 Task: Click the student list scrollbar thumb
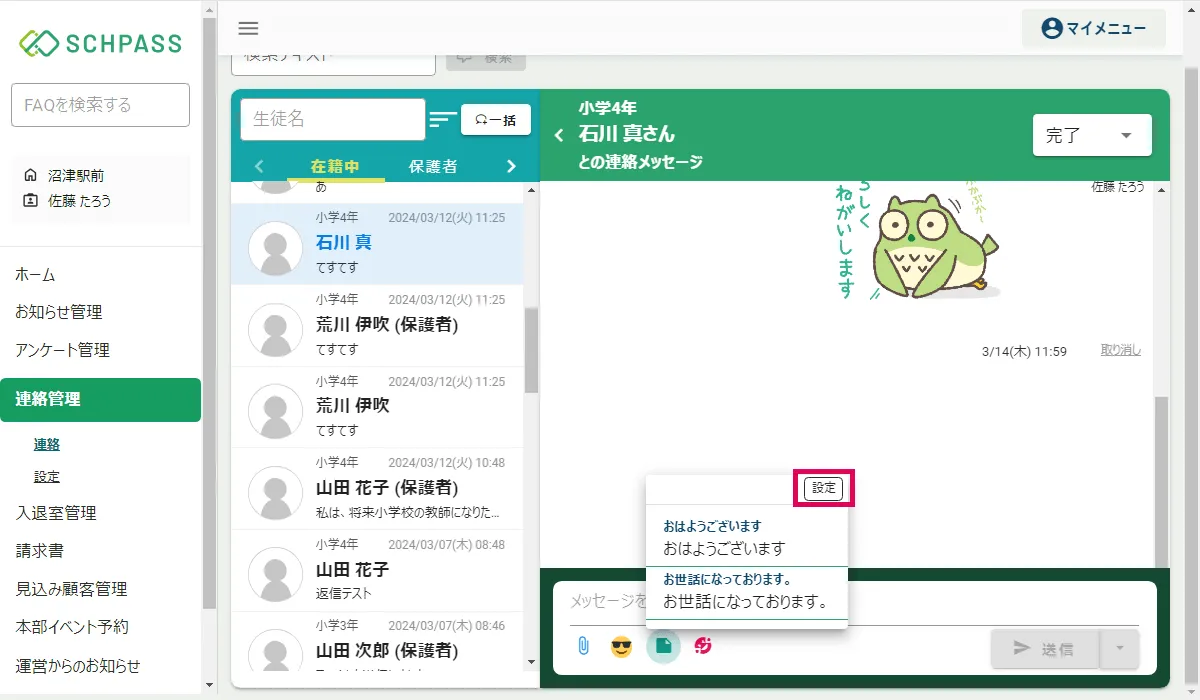[531, 350]
